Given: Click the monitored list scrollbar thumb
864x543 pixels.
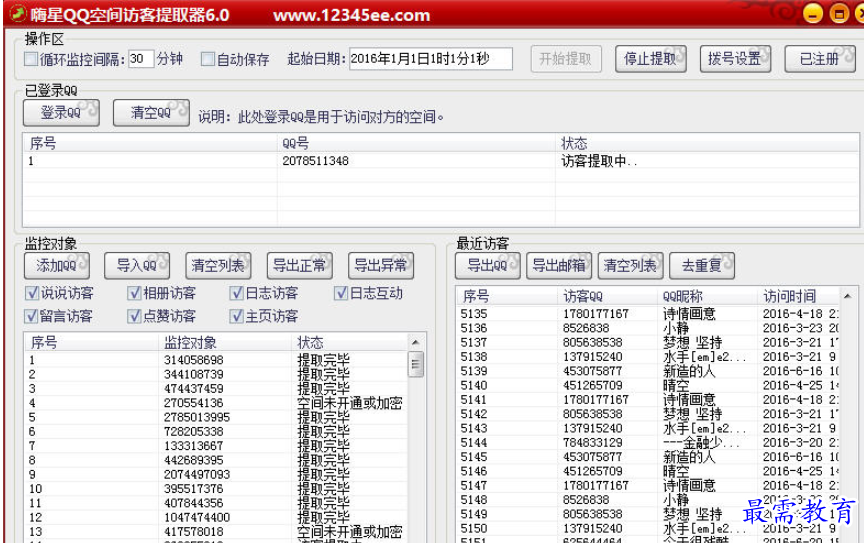Looking at the screenshot, I should pos(415,364).
